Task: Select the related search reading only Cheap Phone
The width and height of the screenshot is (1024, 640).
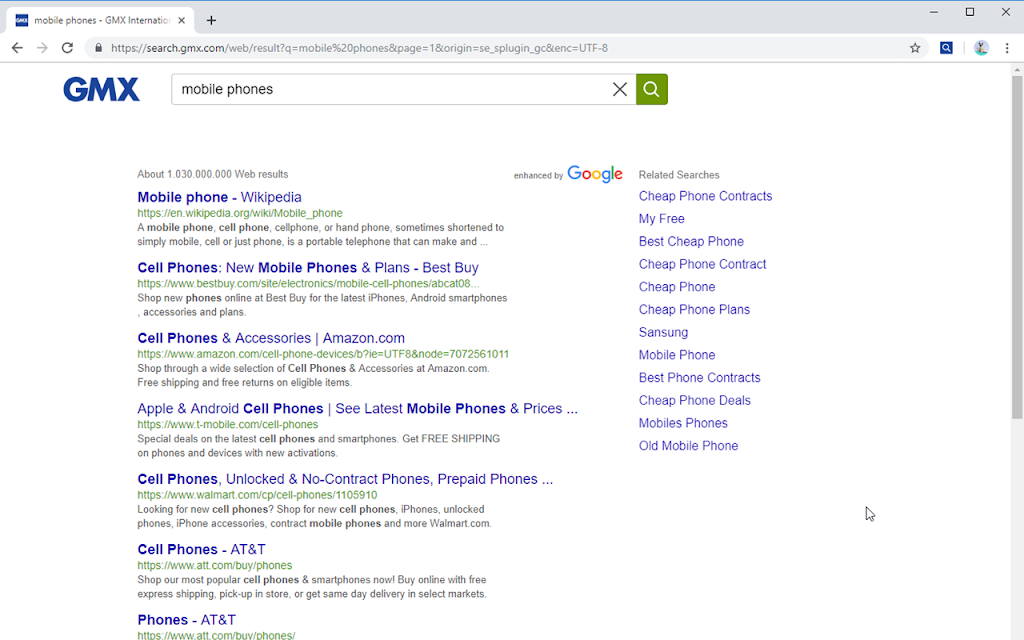Action: (677, 287)
